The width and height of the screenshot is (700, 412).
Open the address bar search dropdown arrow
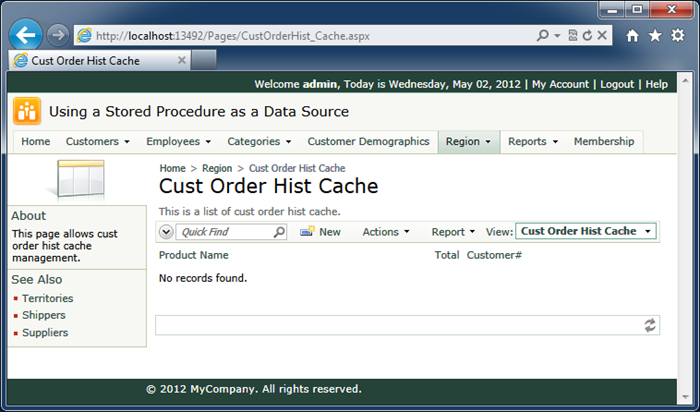click(x=557, y=35)
